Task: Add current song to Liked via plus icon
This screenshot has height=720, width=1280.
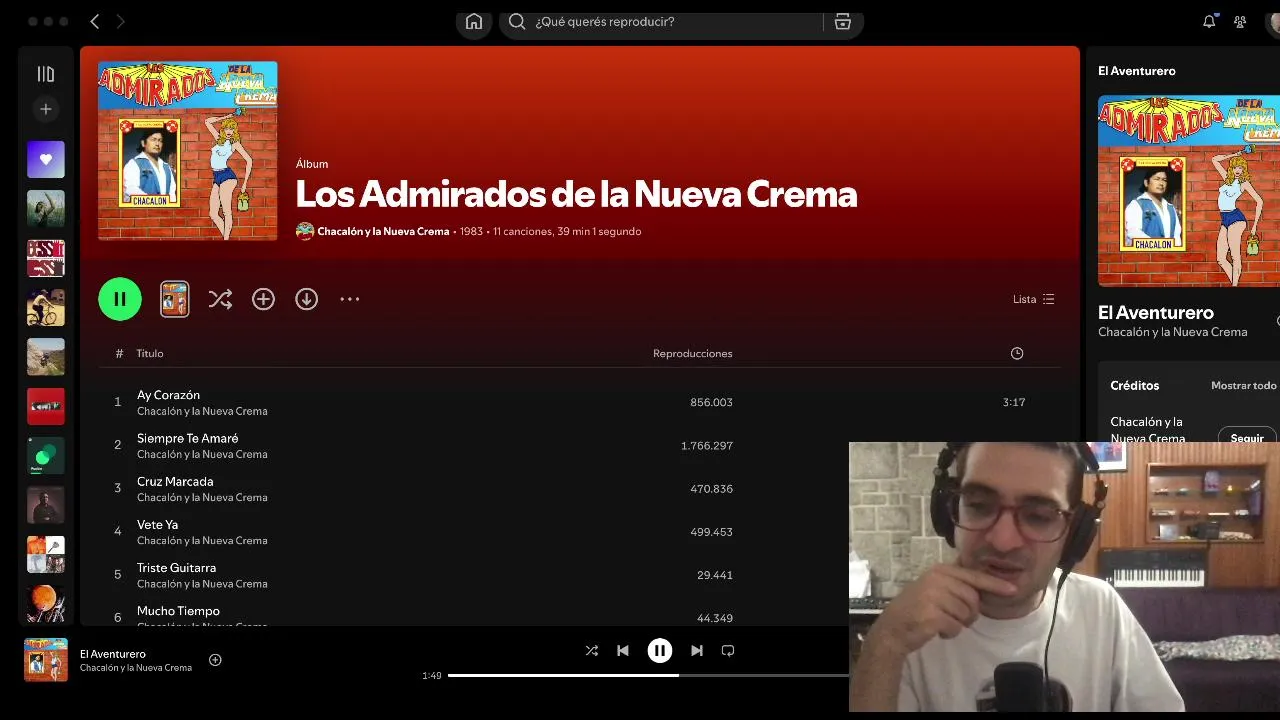Action: (215, 660)
